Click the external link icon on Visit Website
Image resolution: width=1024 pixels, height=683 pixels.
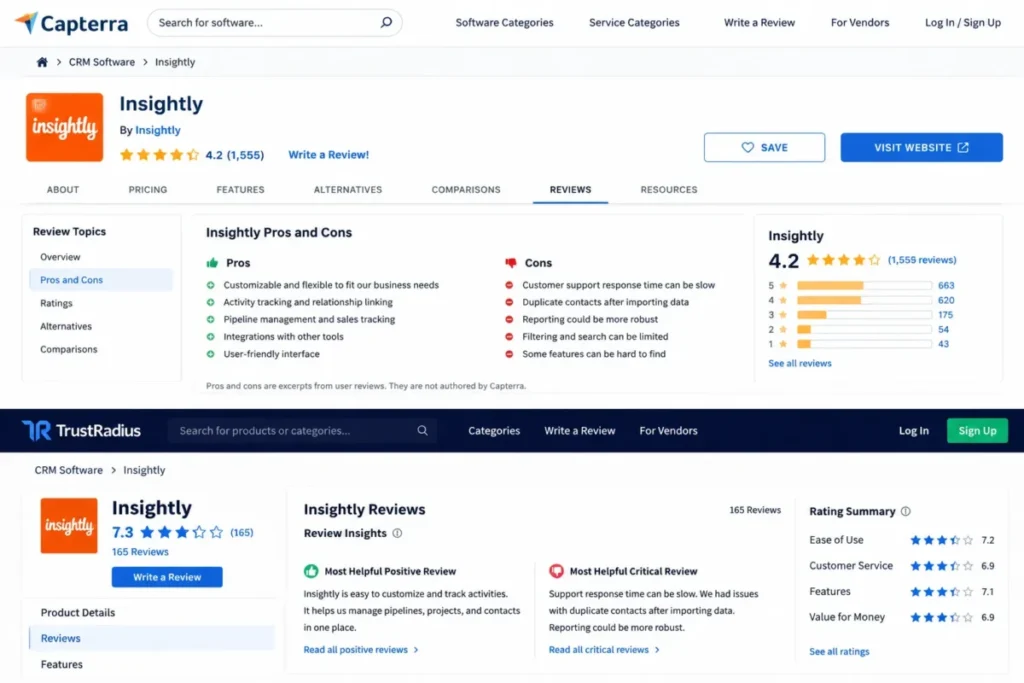click(x=963, y=148)
